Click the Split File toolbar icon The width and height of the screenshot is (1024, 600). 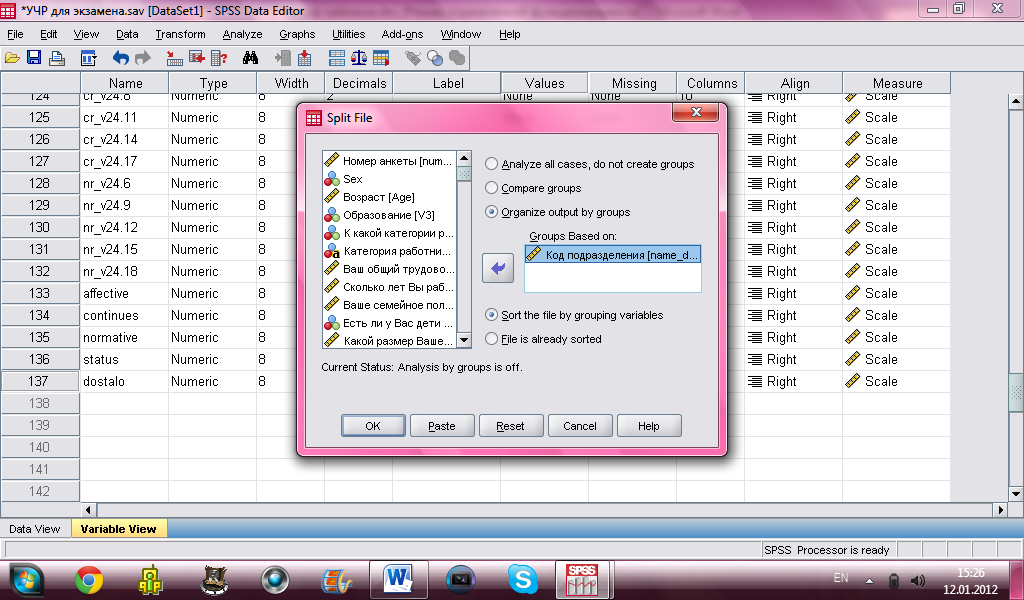[337, 58]
